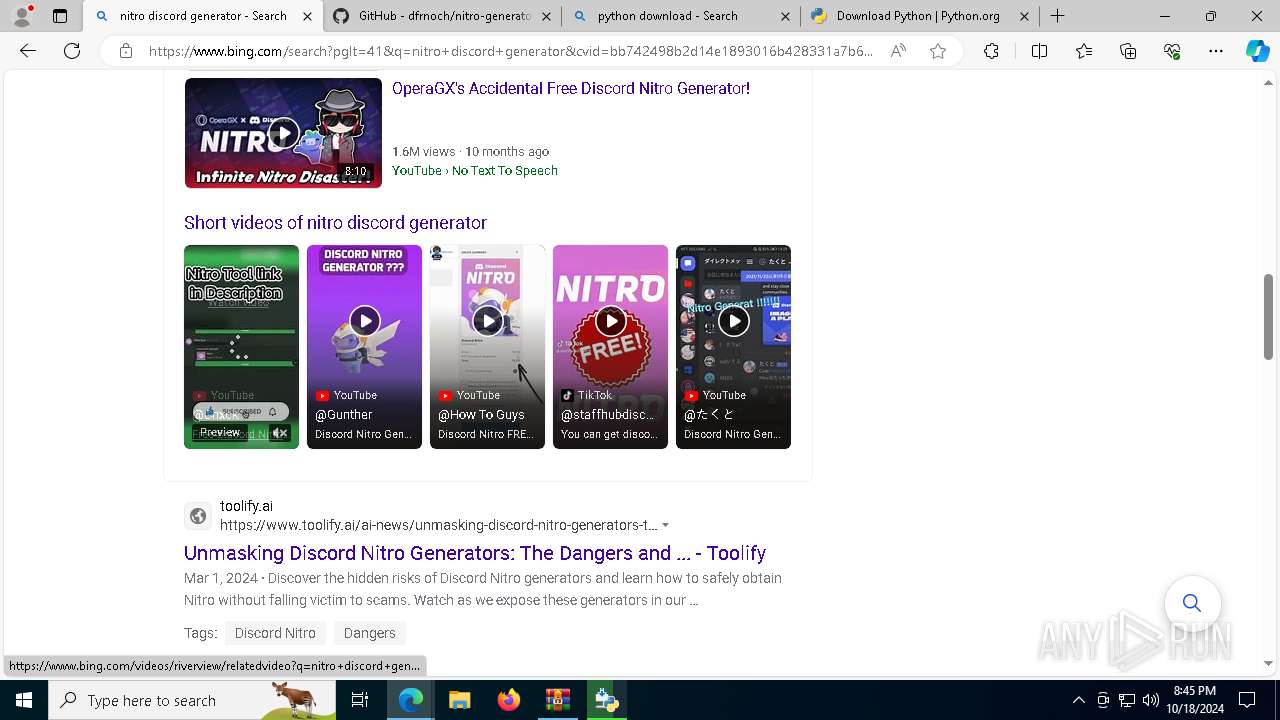Reload the page with the refresh icon
Viewport: 1280px width, 720px height.
coord(72,51)
